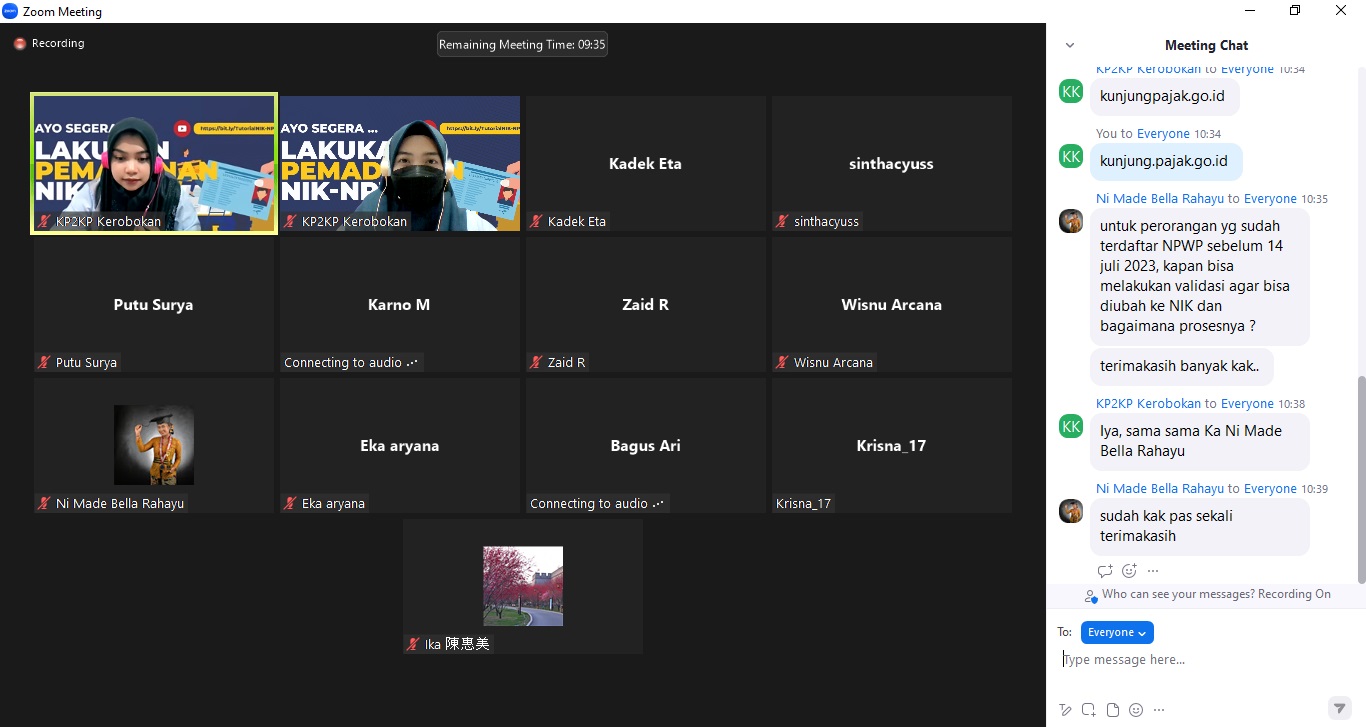Click the send message arrow button
This screenshot has height=727, width=1366.
tap(1338, 708)
